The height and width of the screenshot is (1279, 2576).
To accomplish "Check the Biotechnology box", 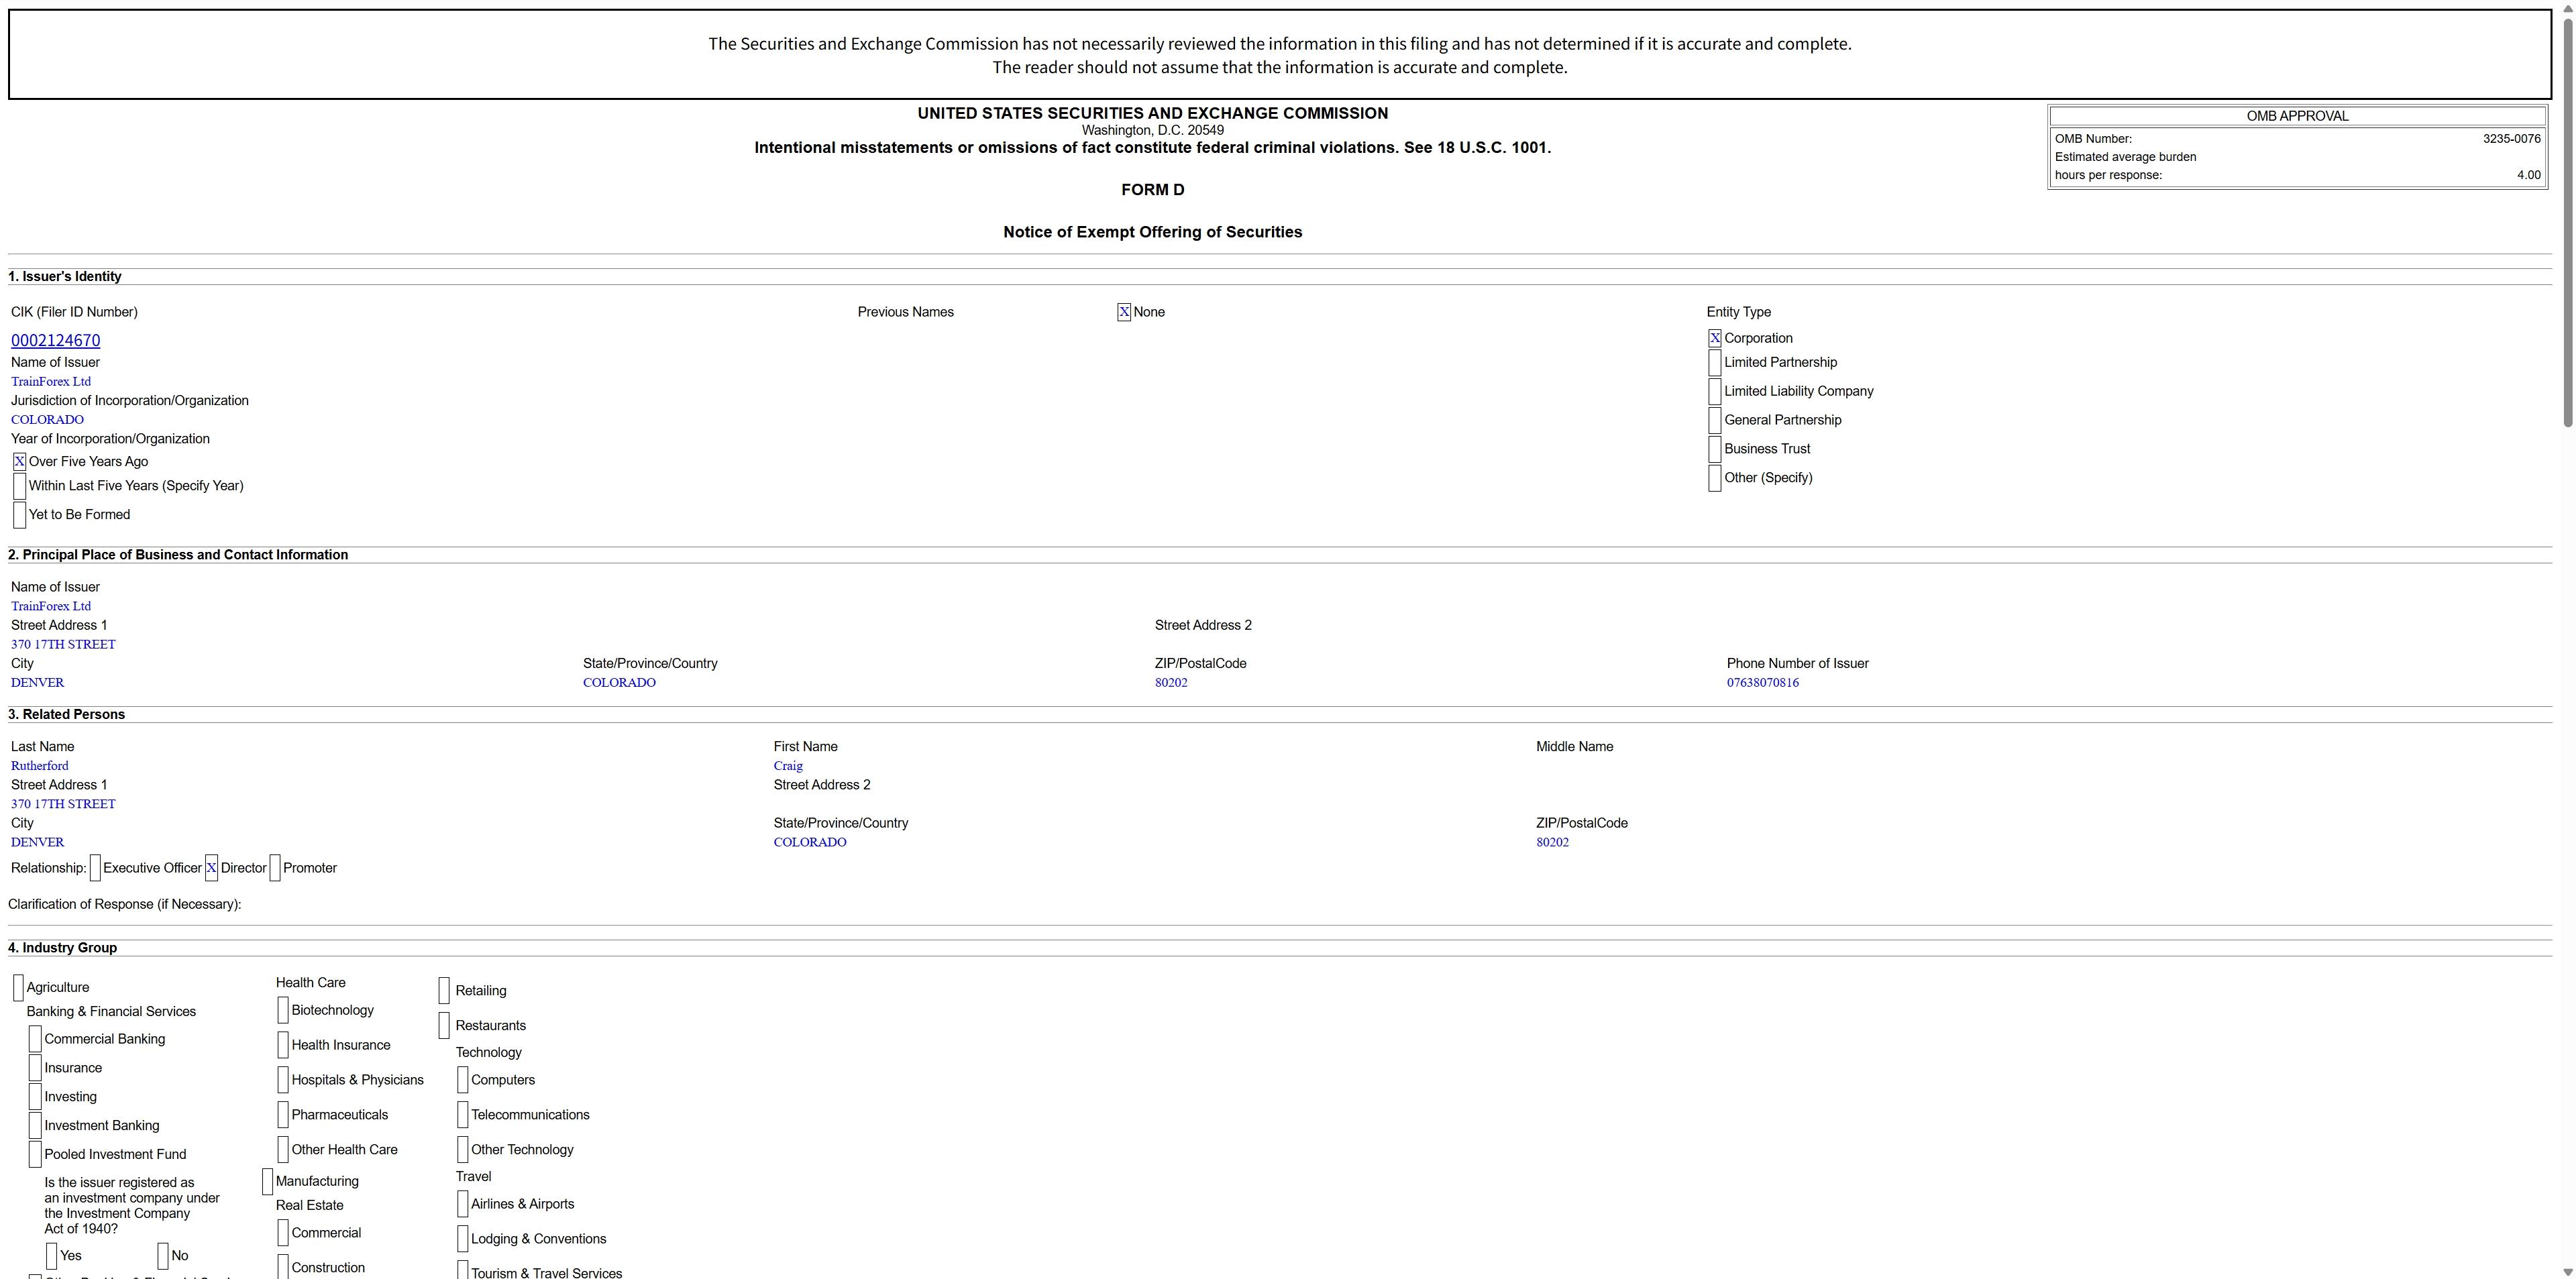I will (283, 1010).
